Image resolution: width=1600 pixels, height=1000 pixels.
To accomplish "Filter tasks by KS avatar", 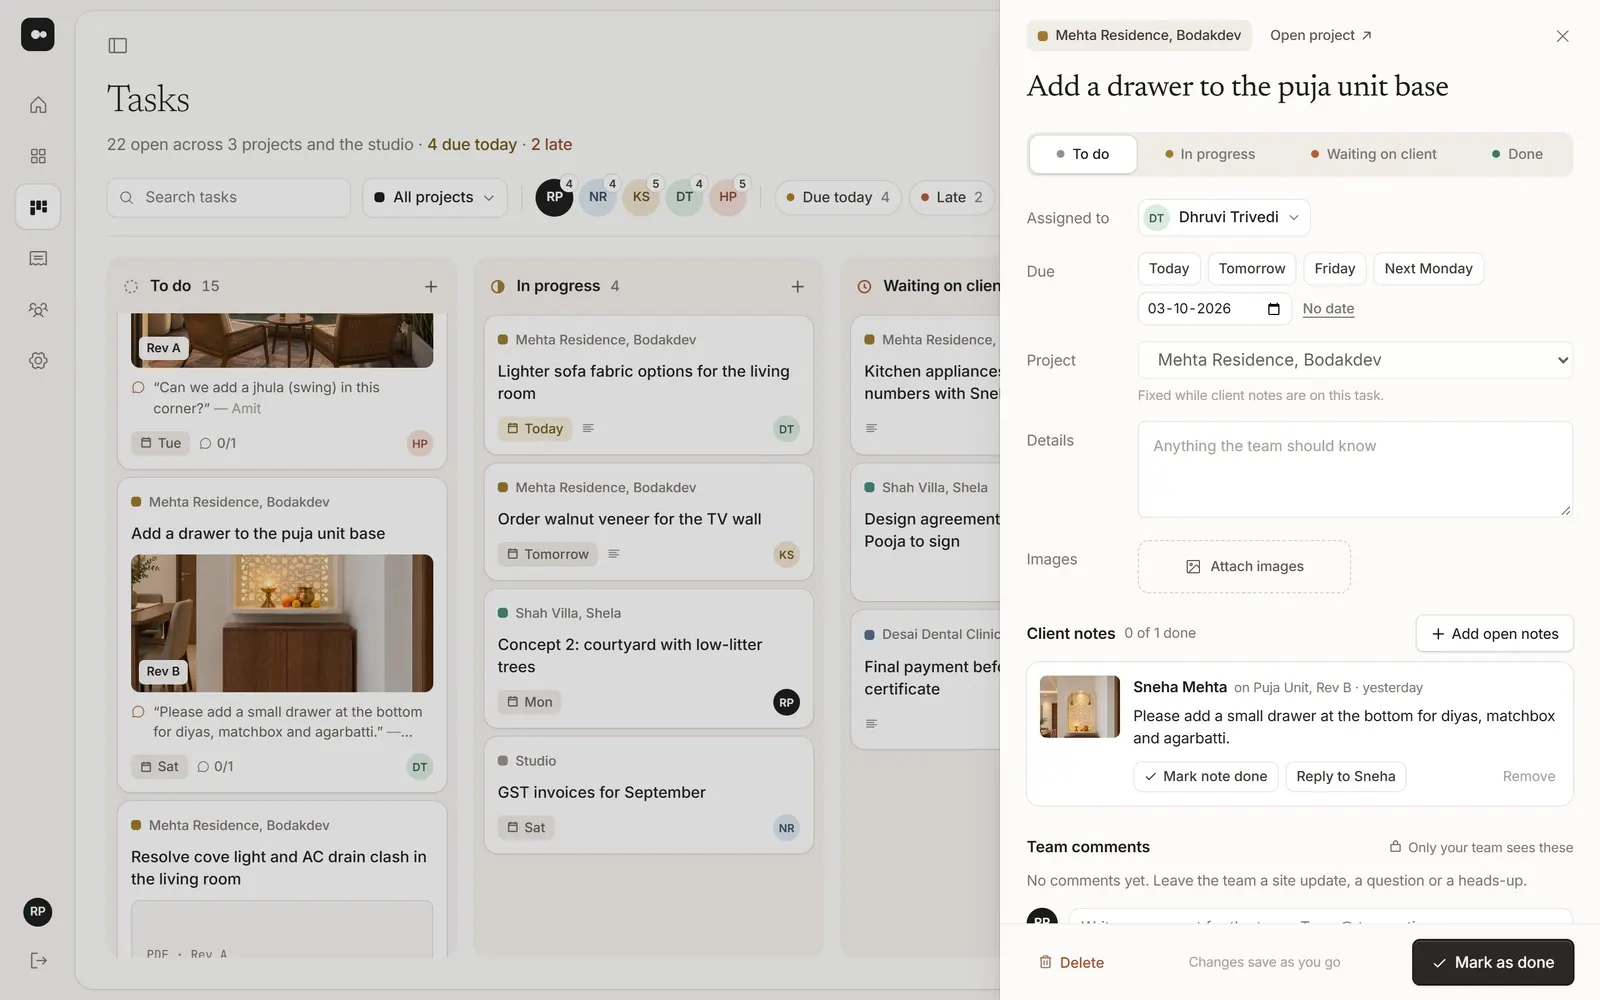I will tap(641, 197).
